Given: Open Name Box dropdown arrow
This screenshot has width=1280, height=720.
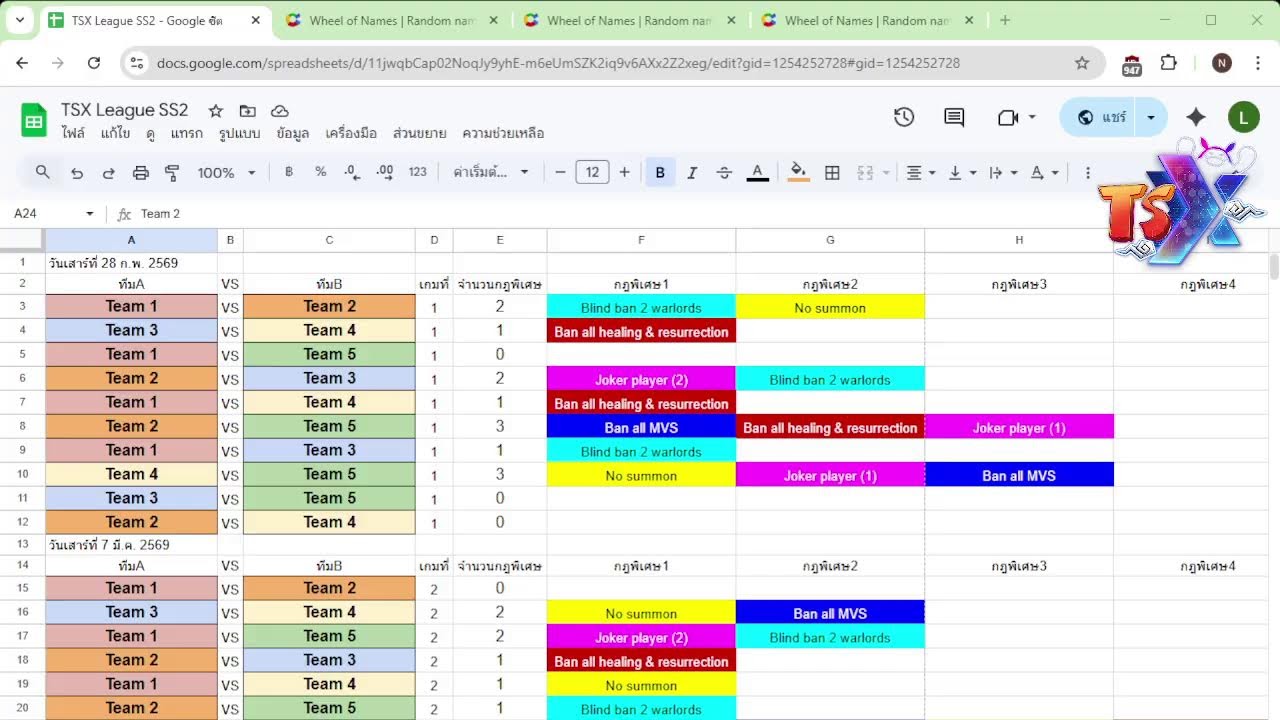Looking at the screenshot, I should [90, 214].
